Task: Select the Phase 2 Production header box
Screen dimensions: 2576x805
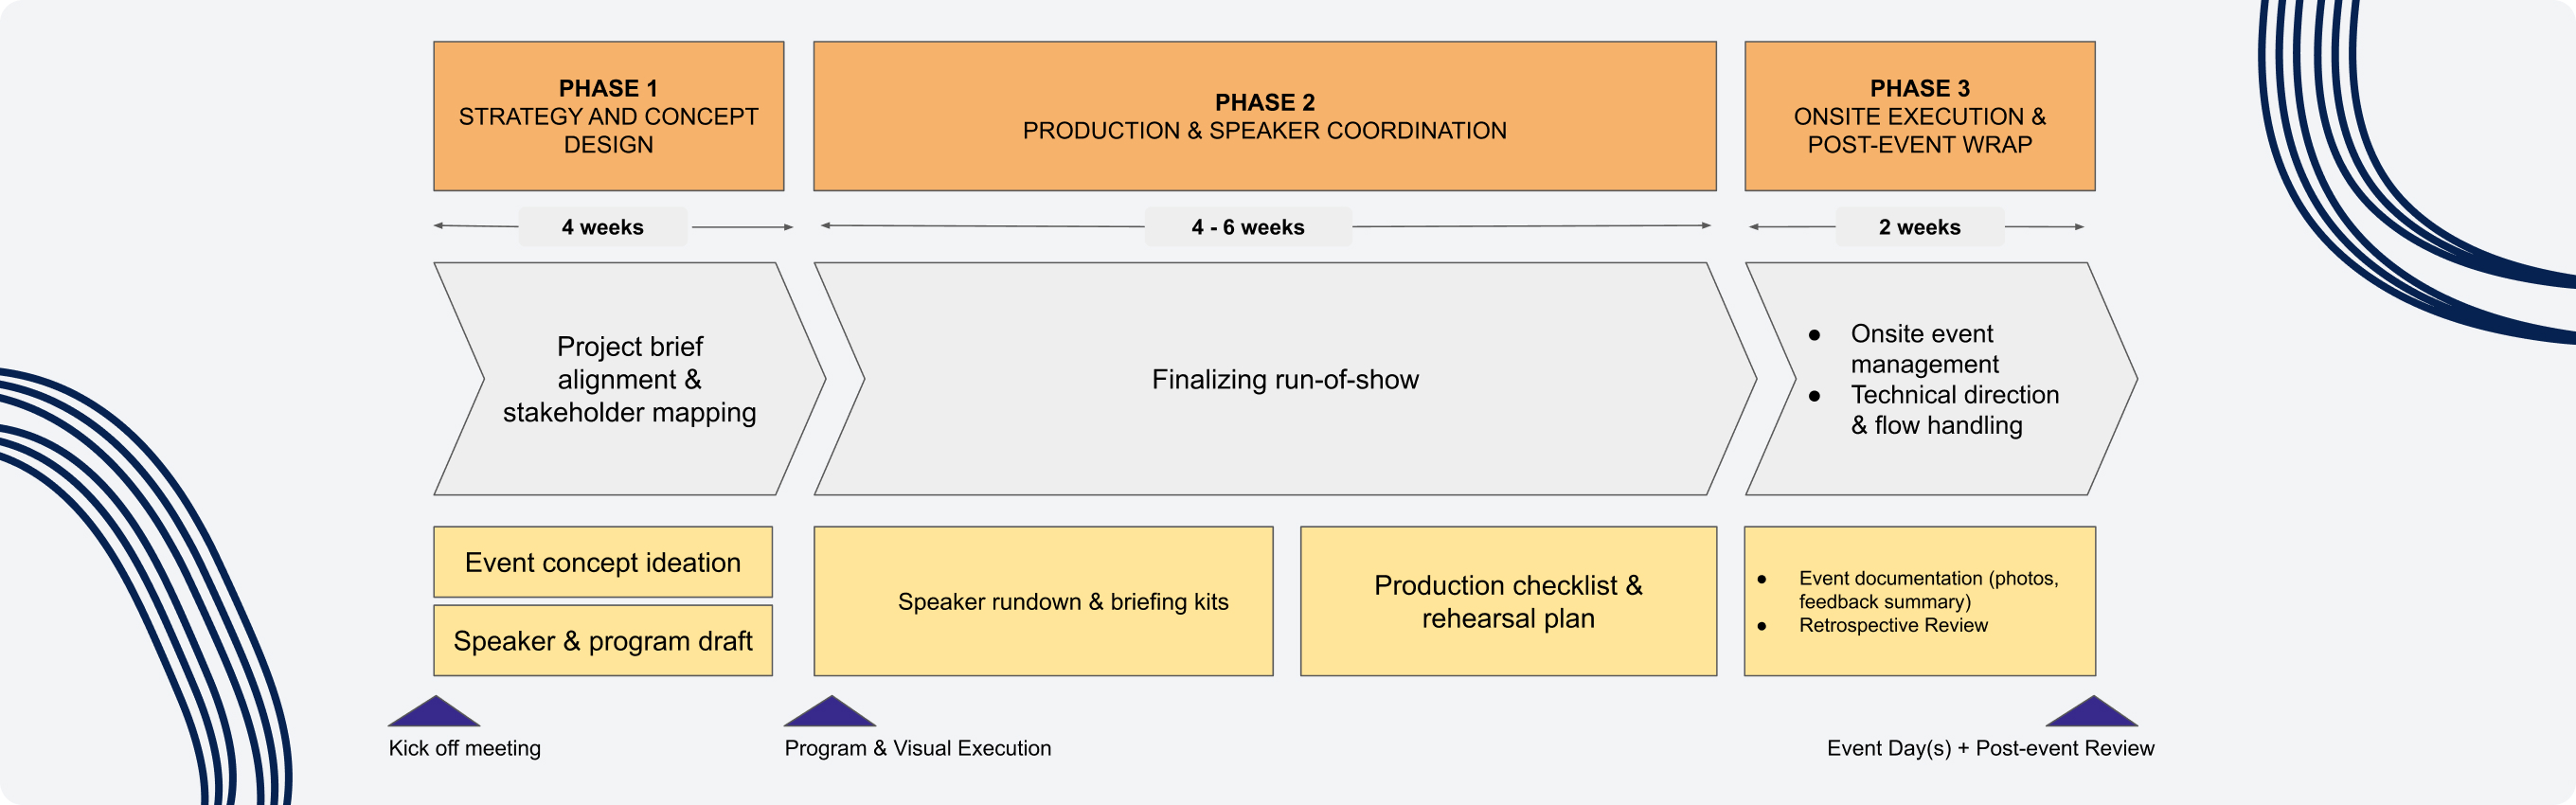Action: point(1264,116)
